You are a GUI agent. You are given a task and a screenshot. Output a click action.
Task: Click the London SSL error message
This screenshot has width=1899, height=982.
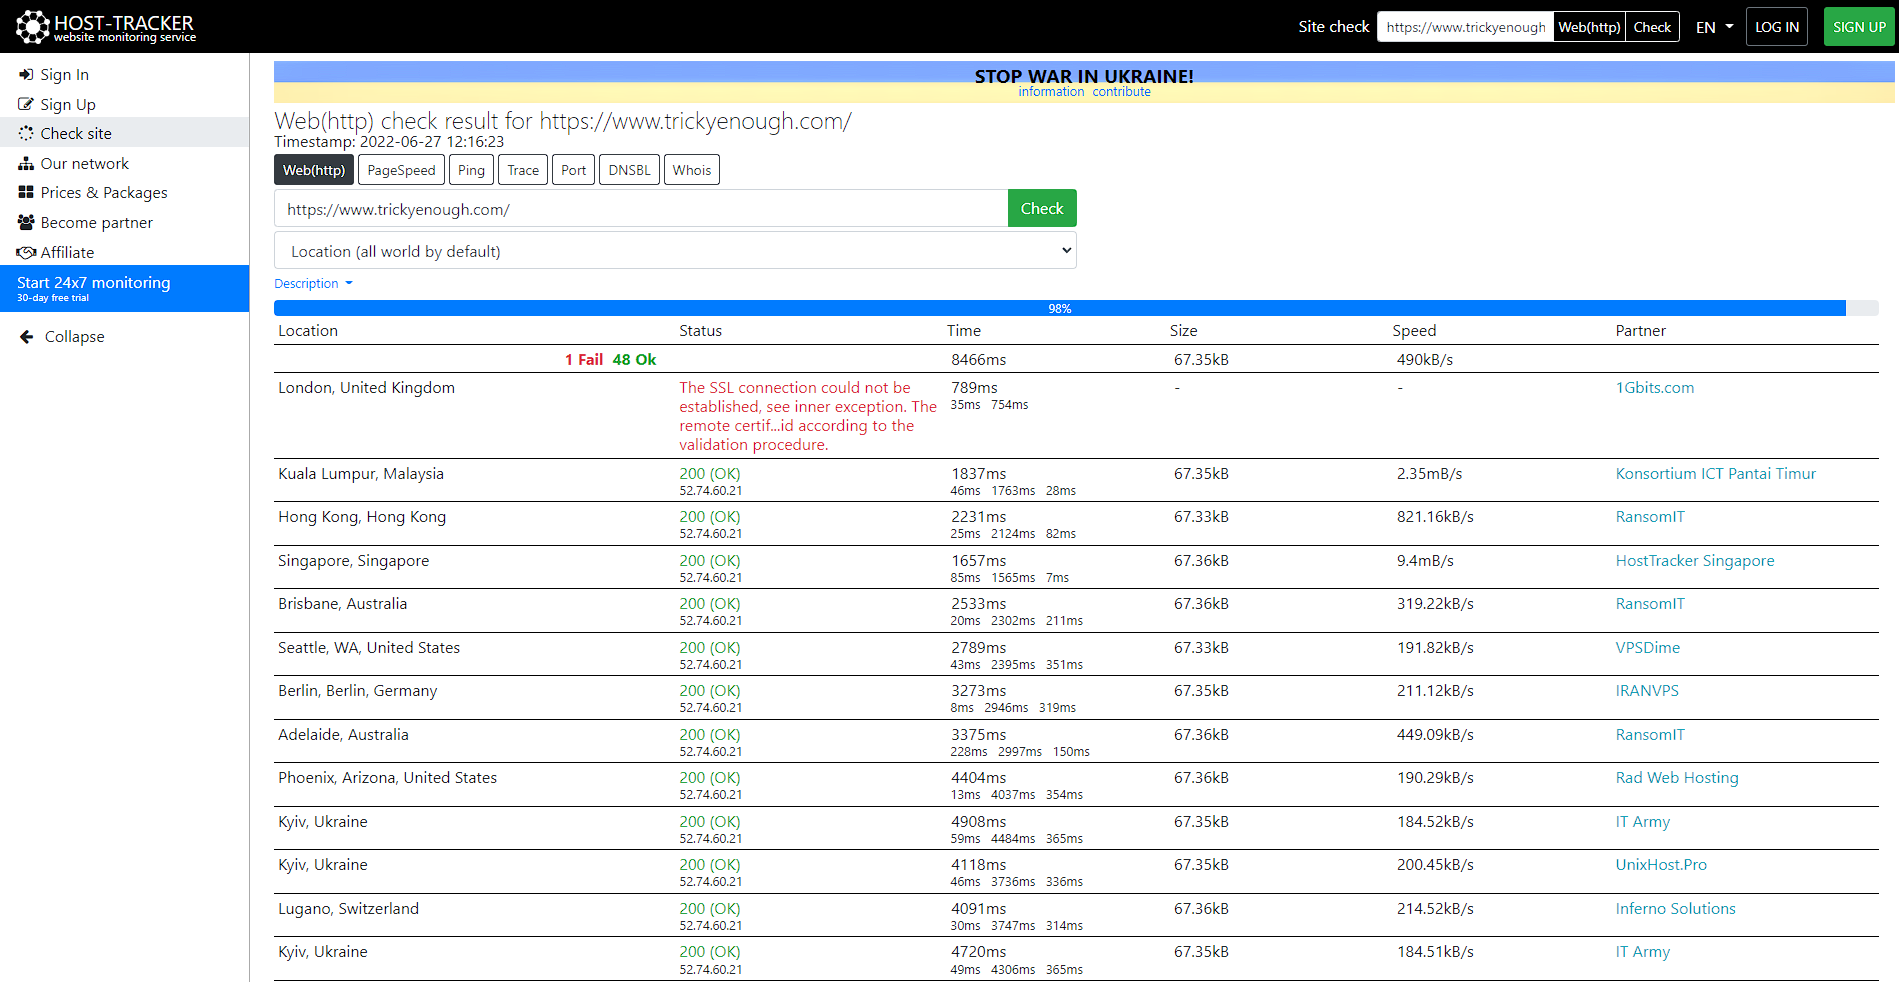[x=808, y=416]
